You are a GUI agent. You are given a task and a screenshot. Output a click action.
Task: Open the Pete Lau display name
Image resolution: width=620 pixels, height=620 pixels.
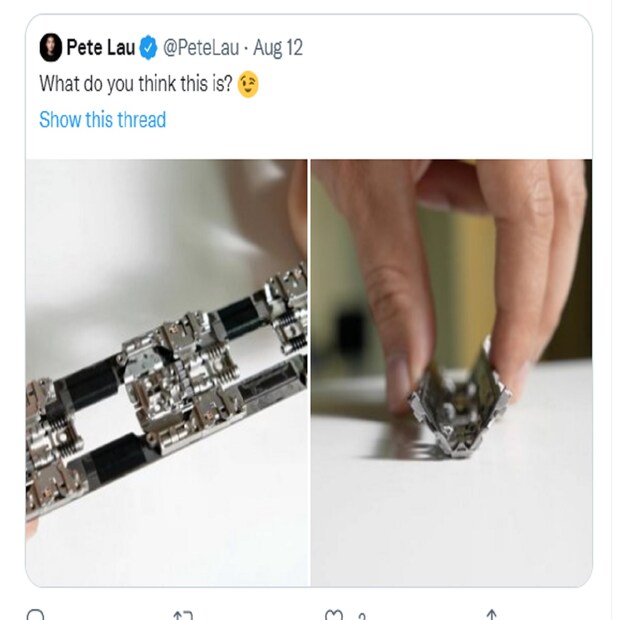(100, 47)
